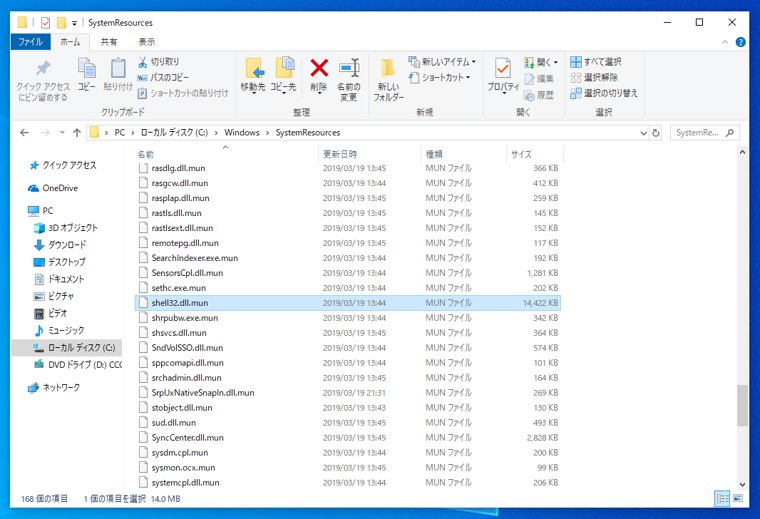
Task: Select デスクトップ in navigation pane
Action: pyautogui.click(x=60, y=262)
